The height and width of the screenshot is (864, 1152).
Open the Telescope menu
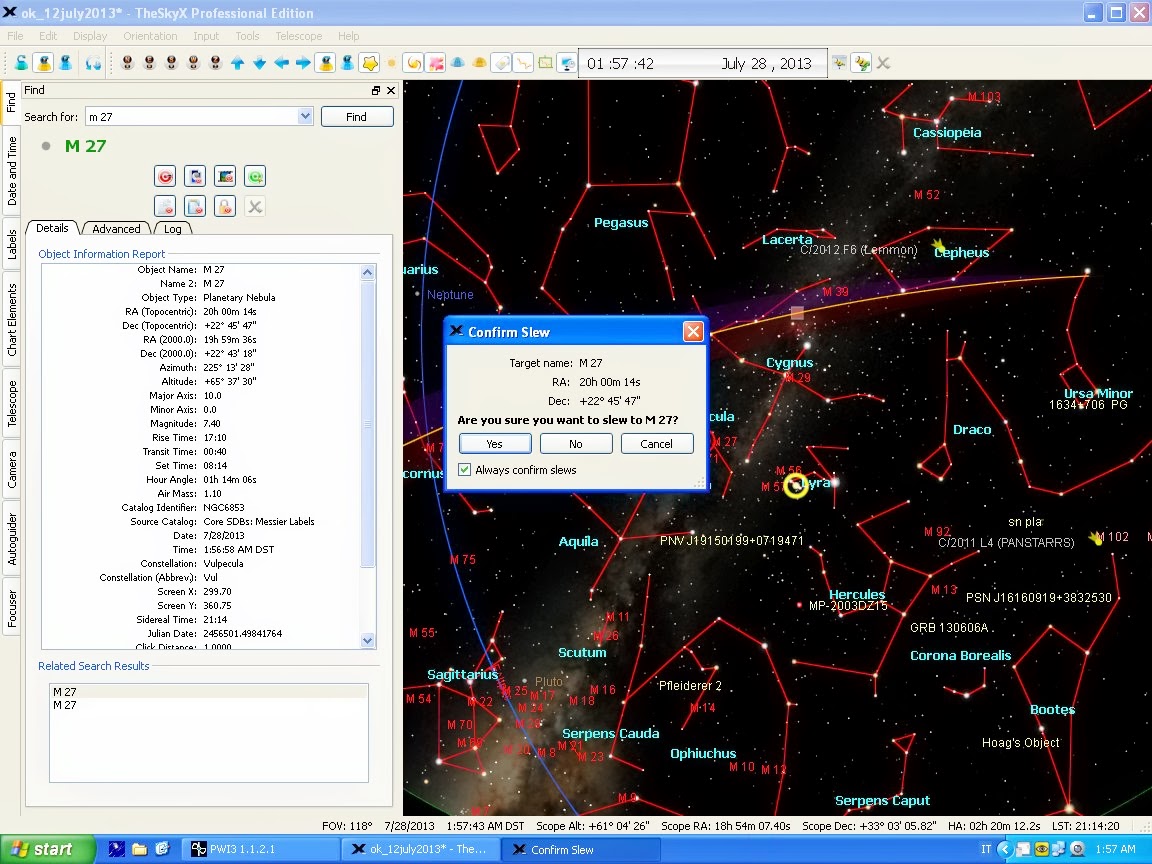coord(298,36)
